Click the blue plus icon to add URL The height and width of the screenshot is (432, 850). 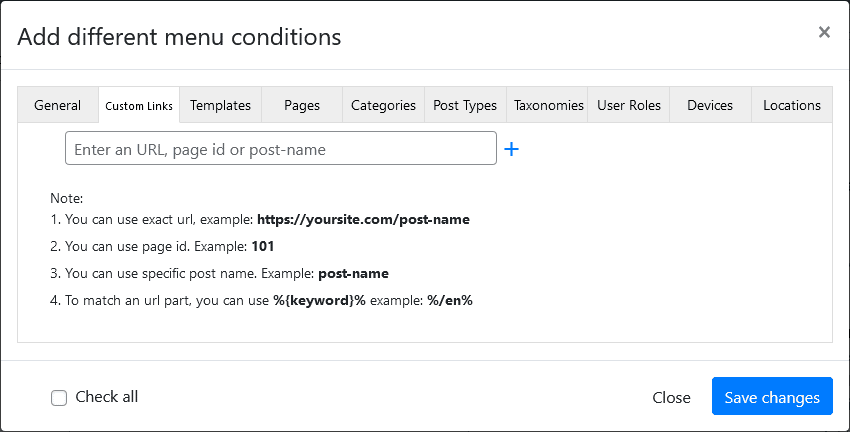point(511,149)
